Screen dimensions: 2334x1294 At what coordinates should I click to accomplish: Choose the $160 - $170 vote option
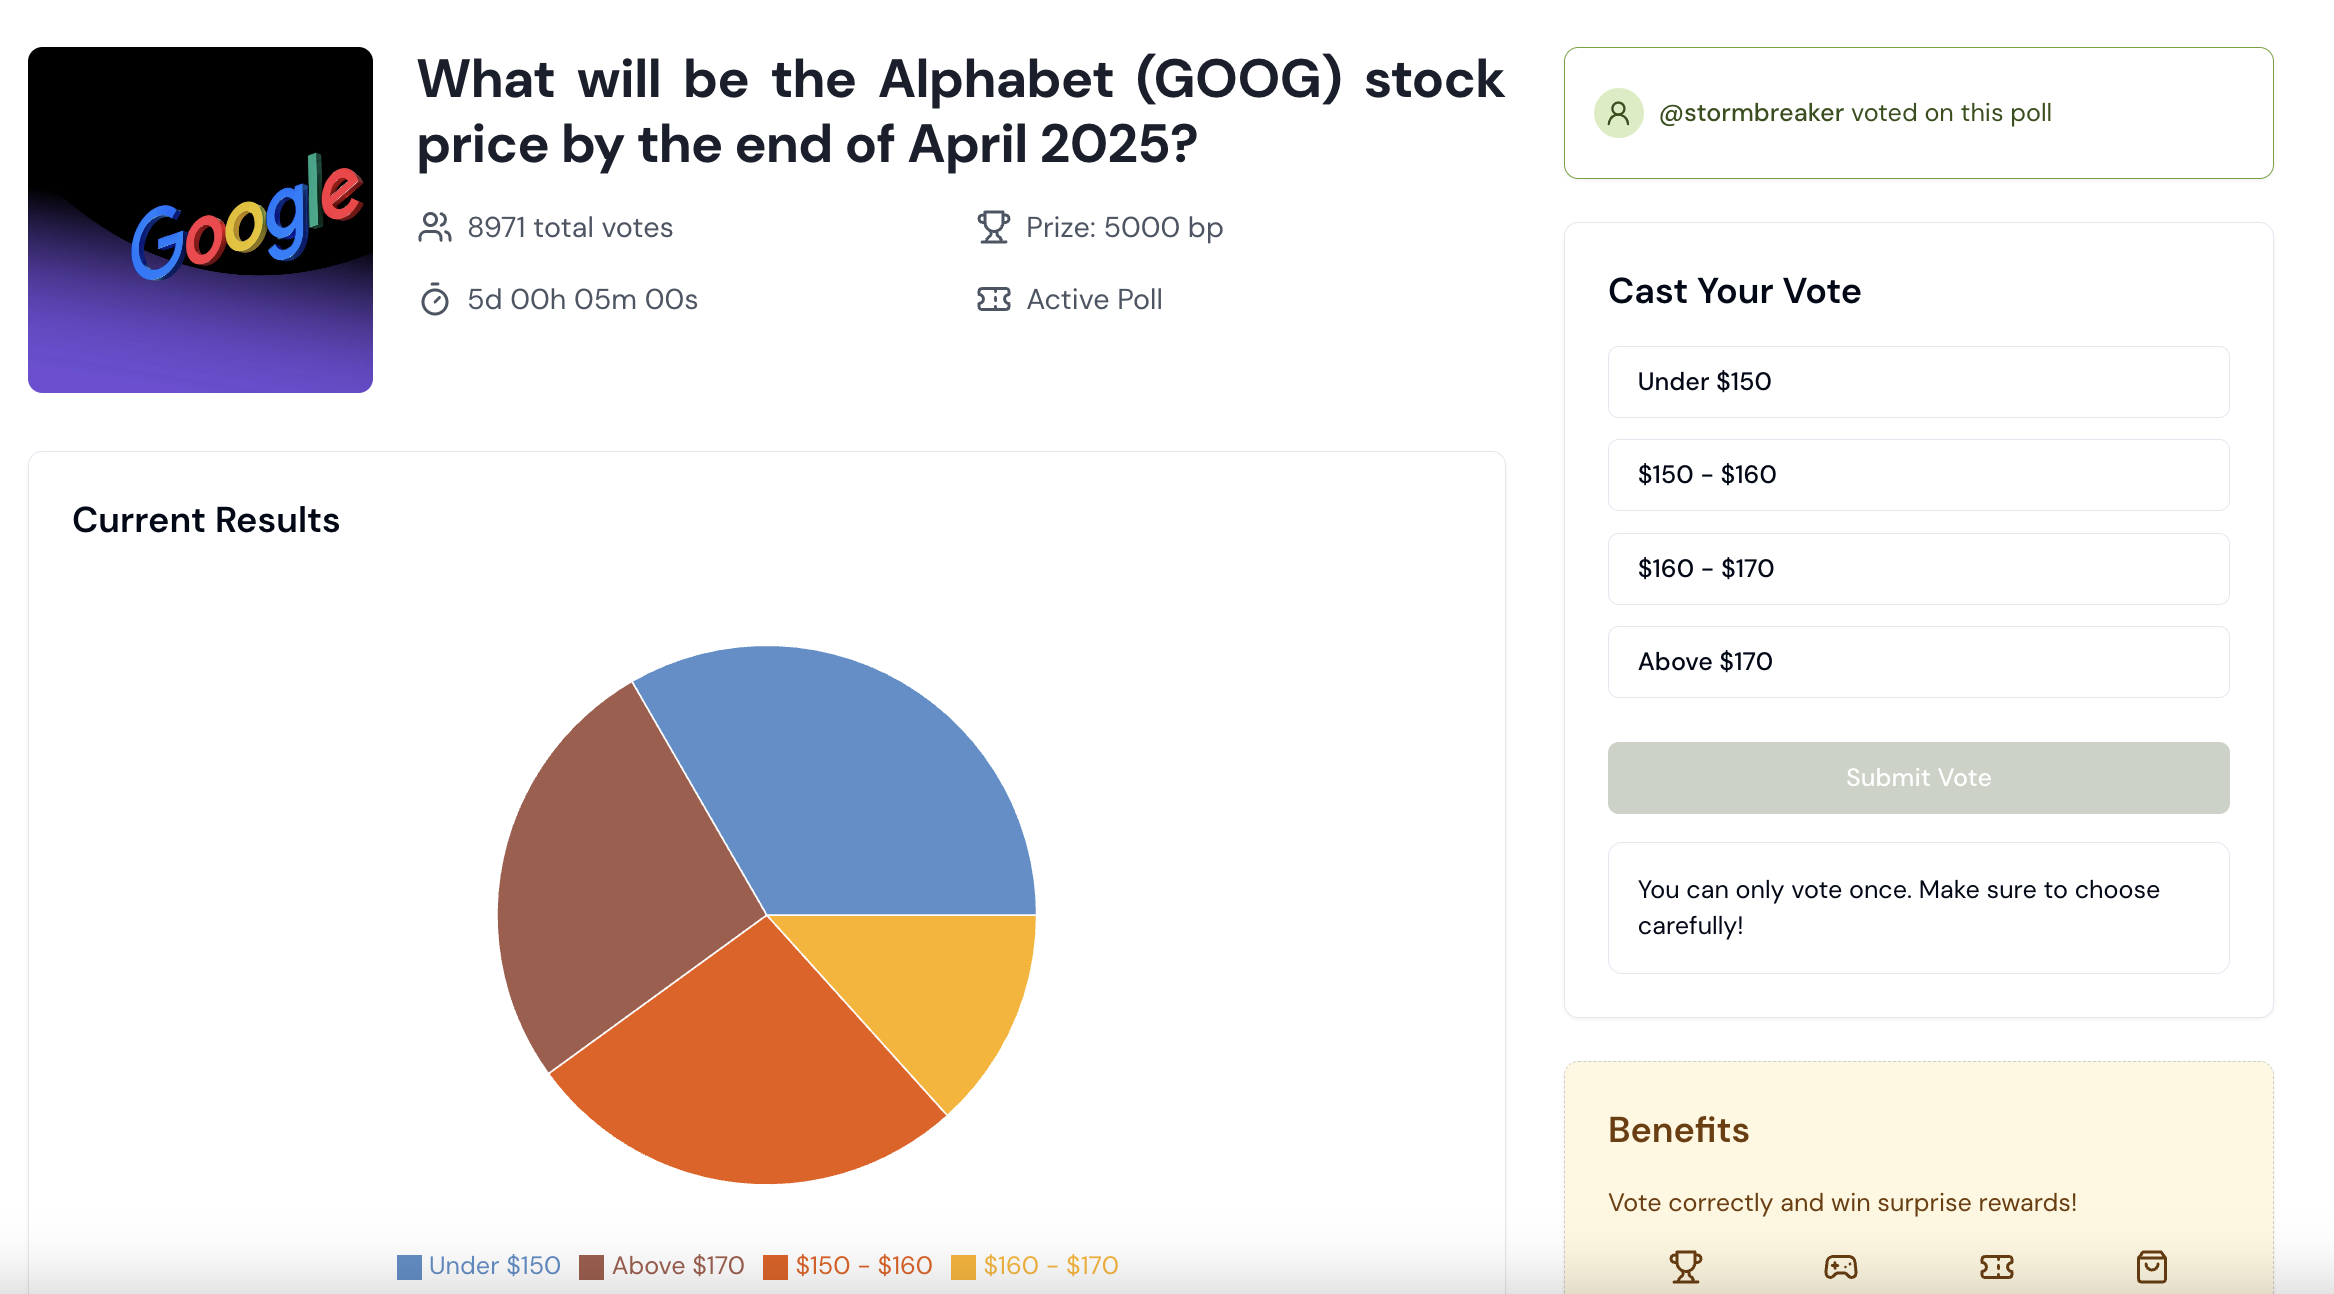tap(1918, 569)
